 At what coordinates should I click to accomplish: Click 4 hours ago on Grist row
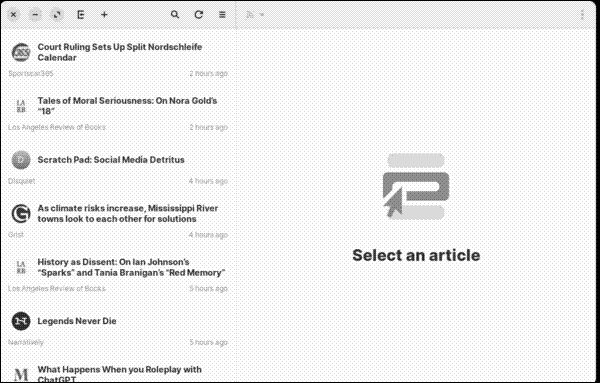coord(208,235)
